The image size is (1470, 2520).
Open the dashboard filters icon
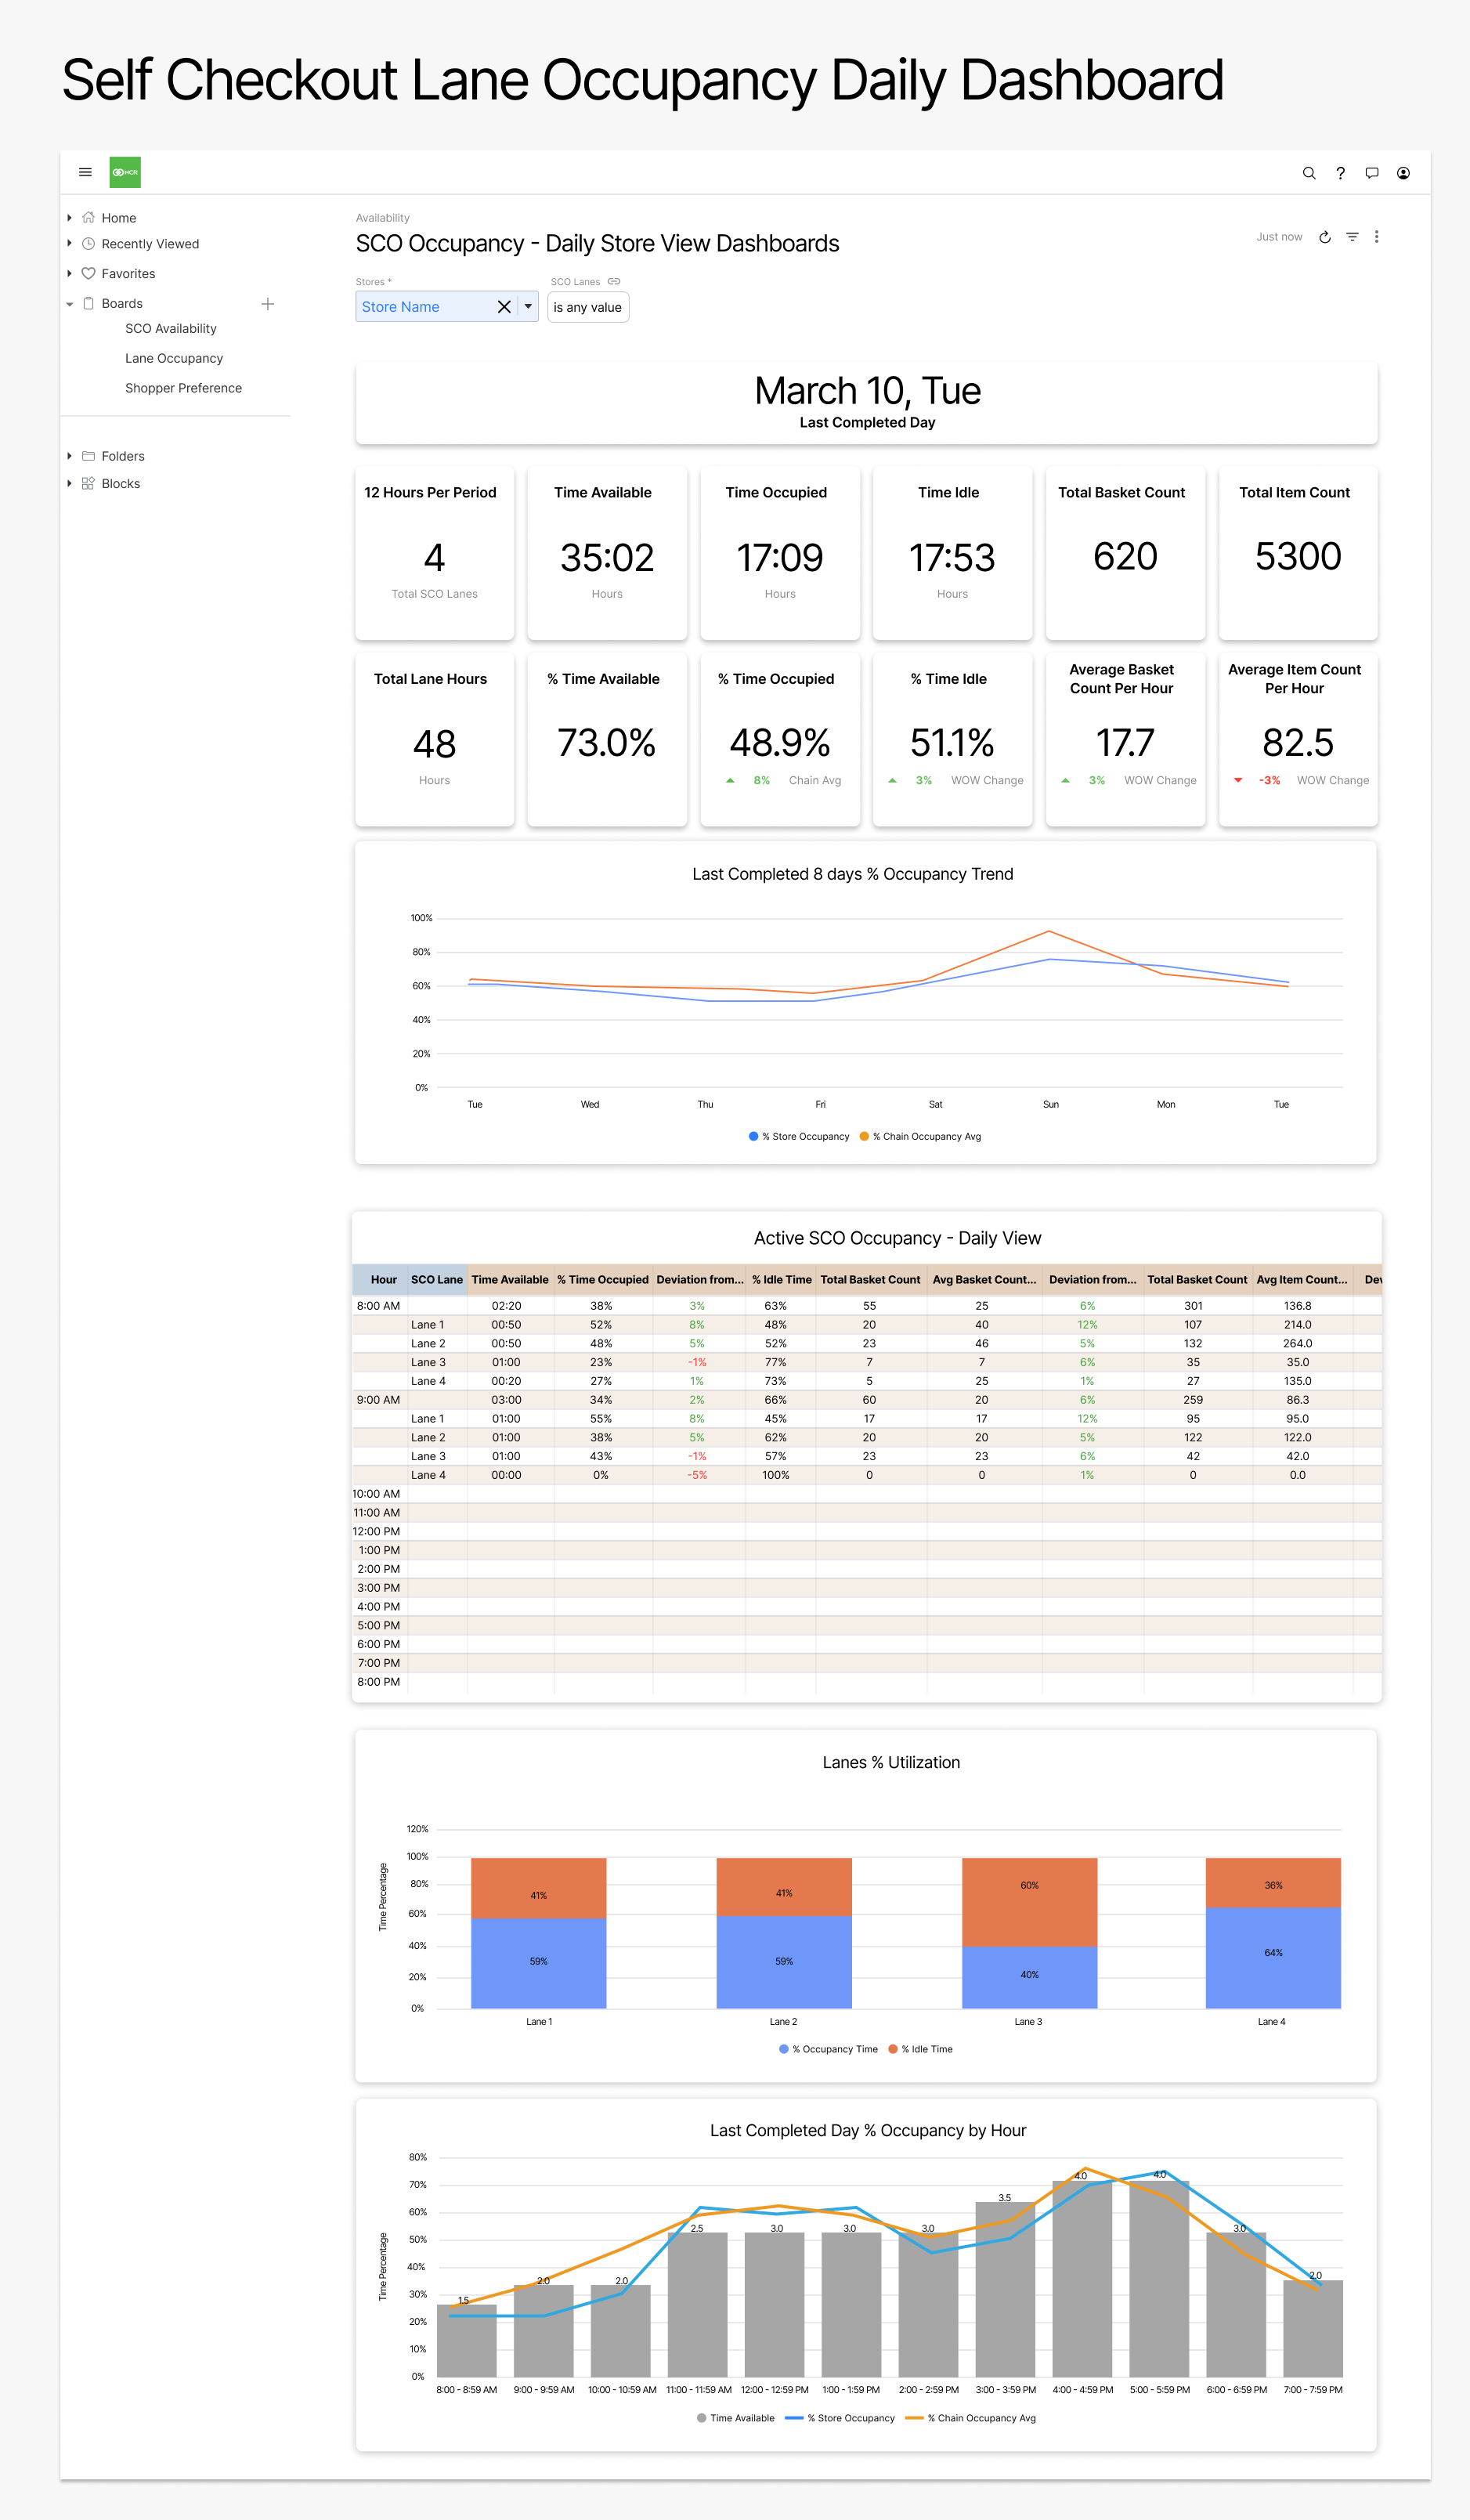coord(1352,237)
